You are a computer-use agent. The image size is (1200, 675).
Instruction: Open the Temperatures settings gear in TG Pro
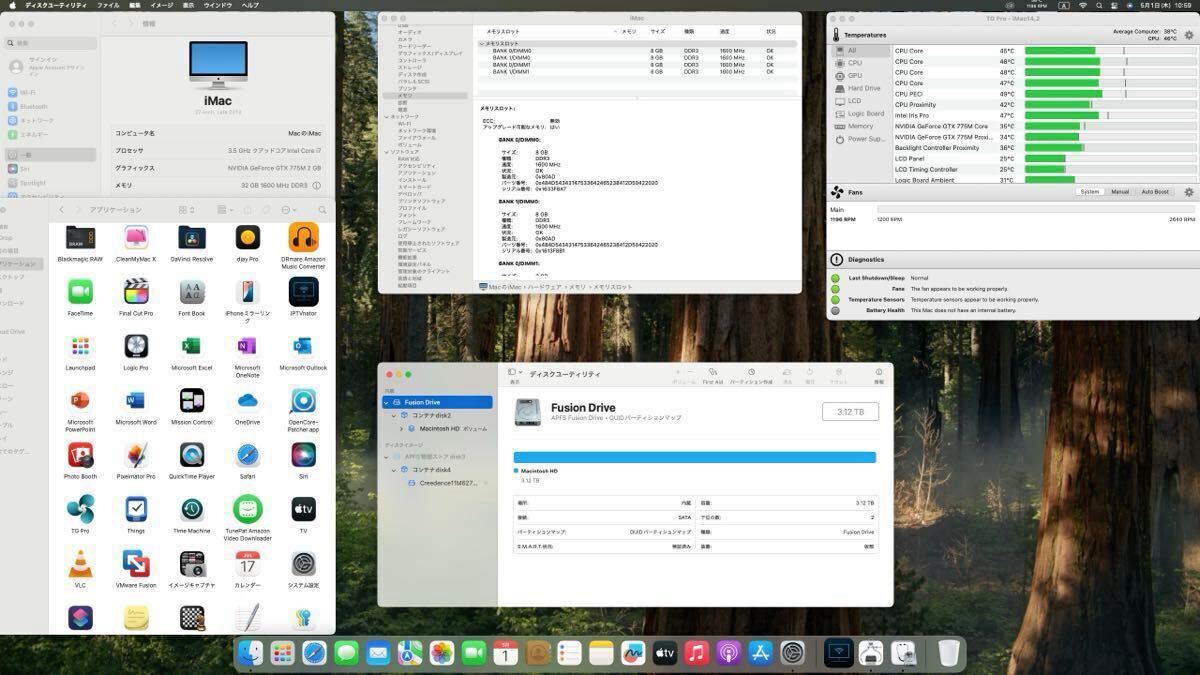1189,35
